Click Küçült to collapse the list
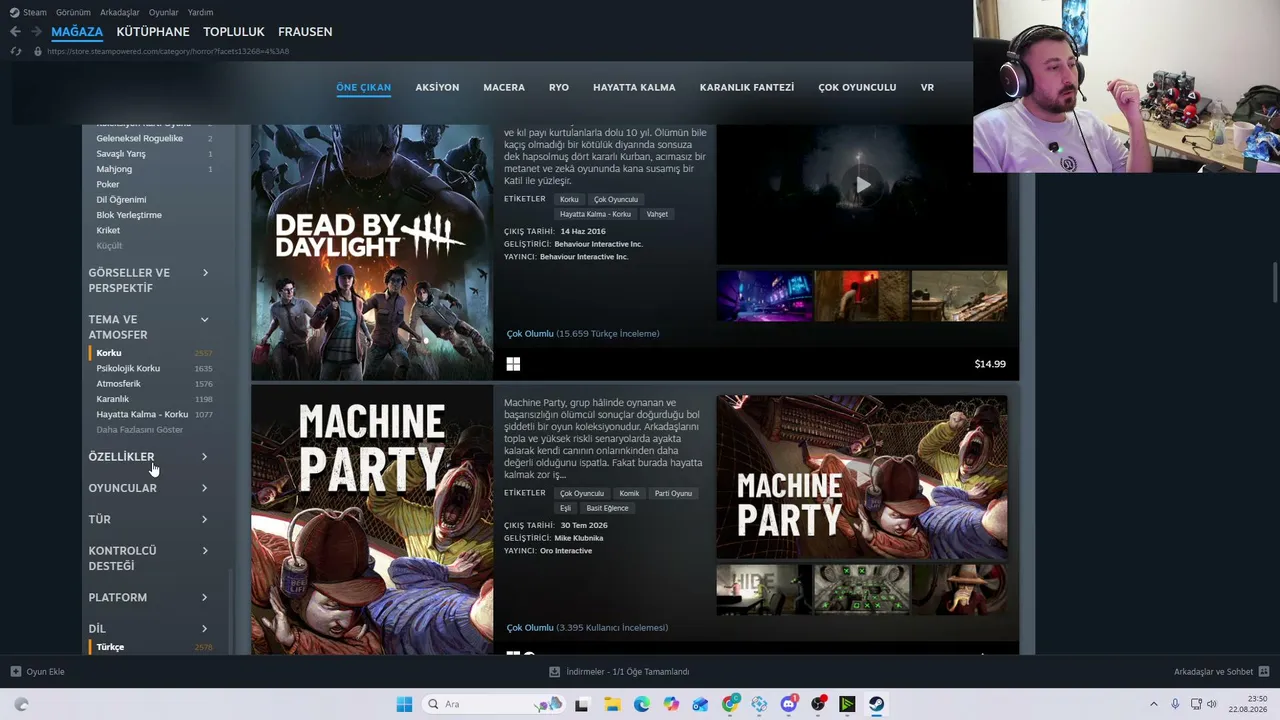The image size is (1280, 720). 109,246
